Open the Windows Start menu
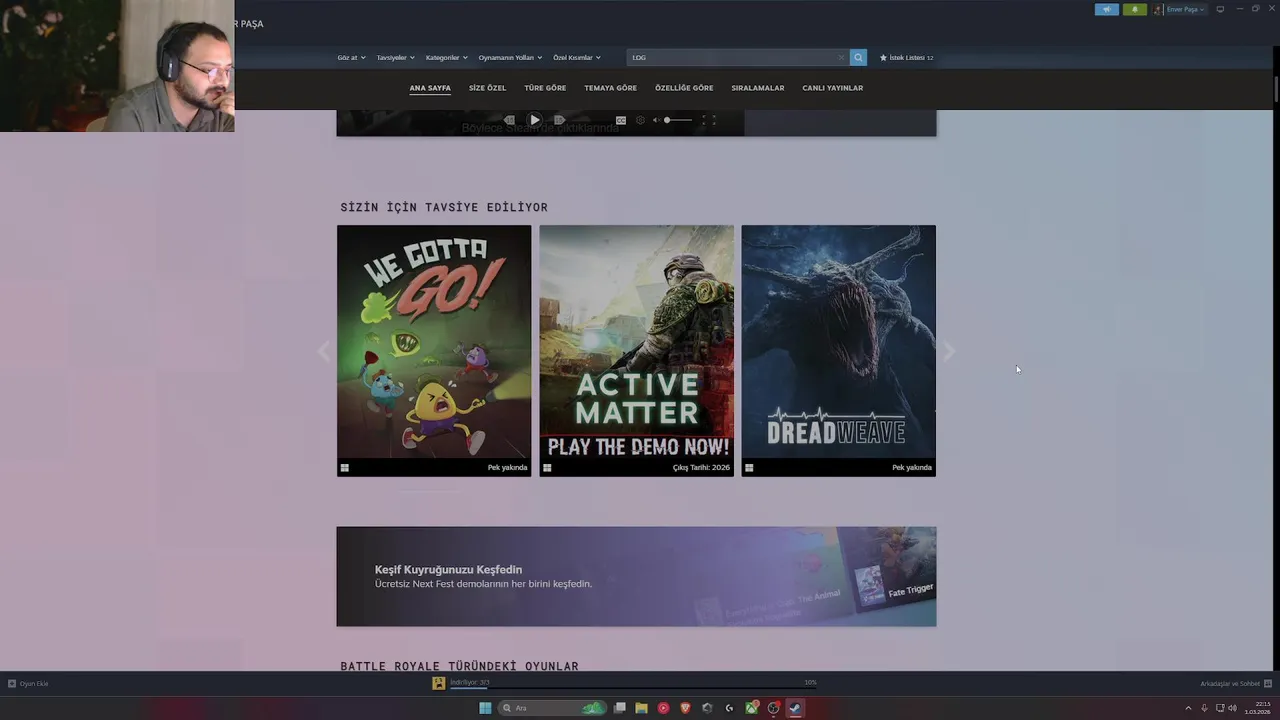This screenshot has width=1280, height=720. [x=485, y=708]
